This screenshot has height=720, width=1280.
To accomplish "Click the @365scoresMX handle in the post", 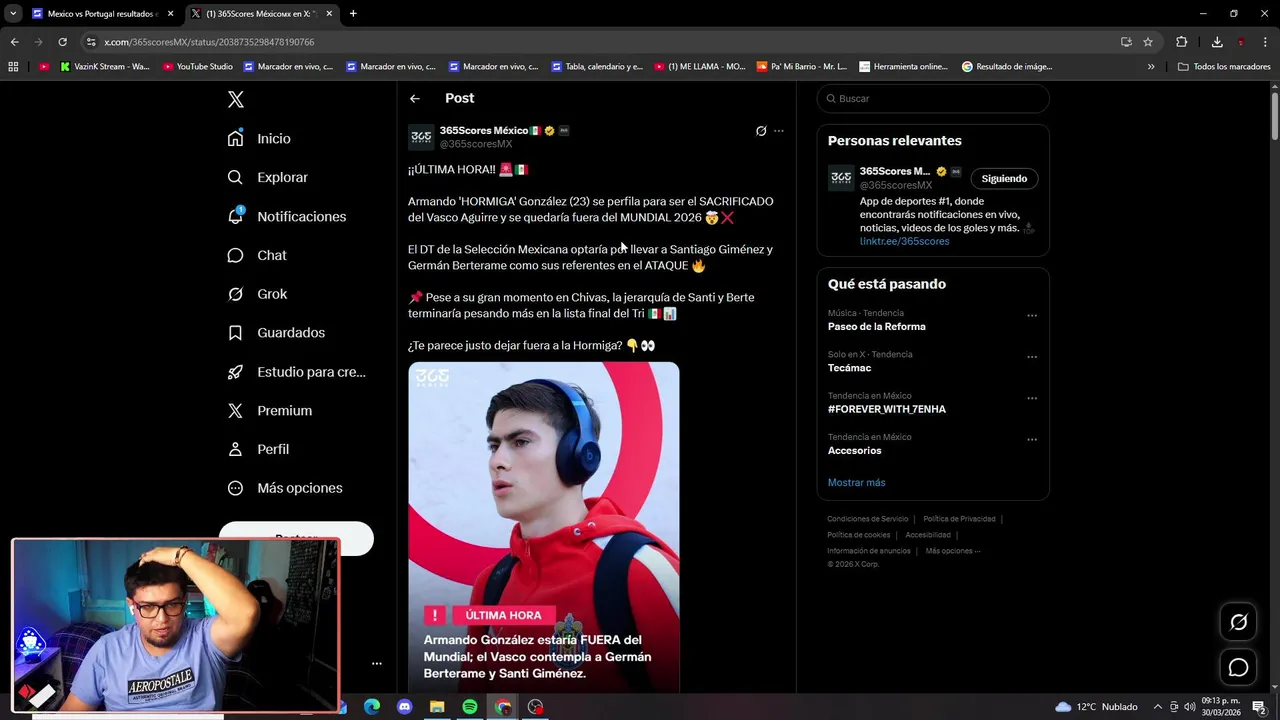I will pyautogui.click(x=476, y=144).
